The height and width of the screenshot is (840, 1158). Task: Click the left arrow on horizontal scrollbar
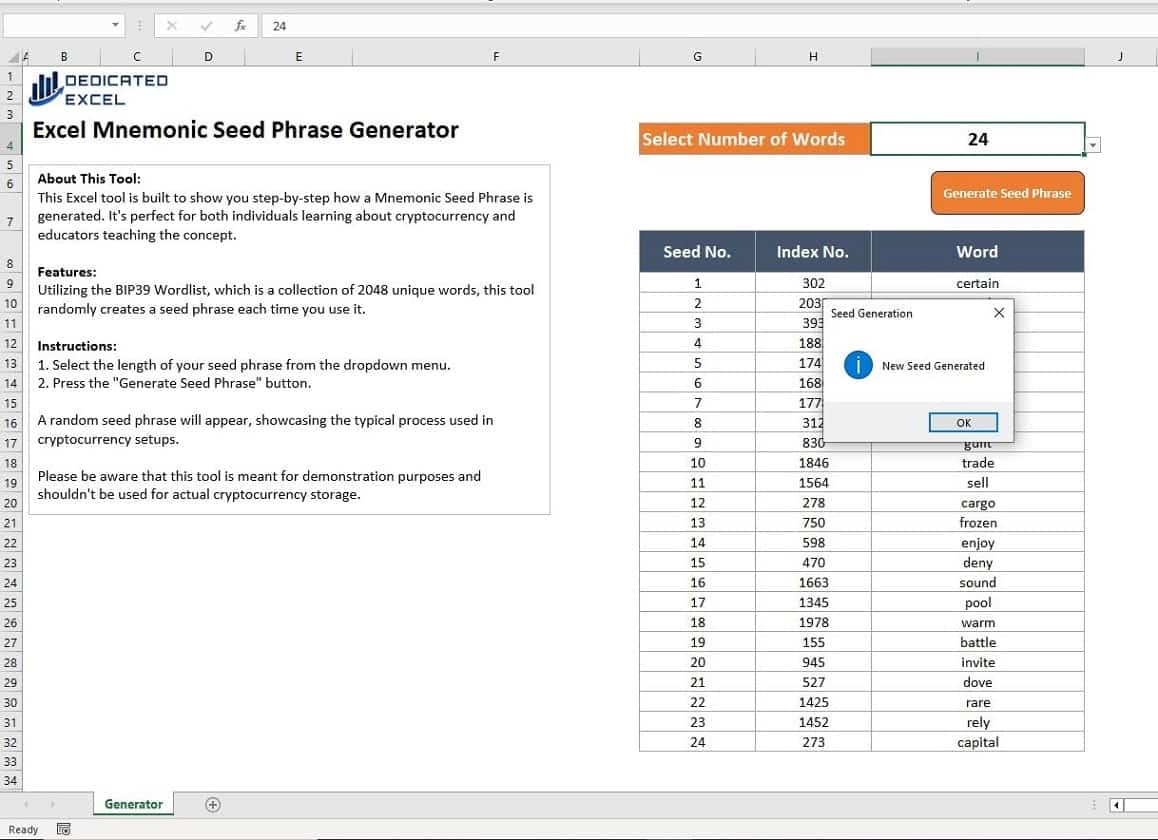point(1117,804)
